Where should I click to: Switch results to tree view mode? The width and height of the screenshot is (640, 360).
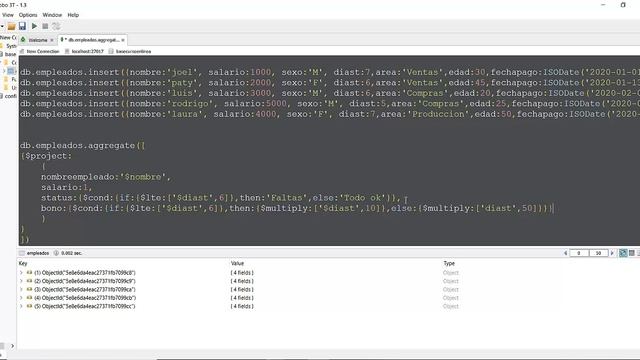pos(623,253)
